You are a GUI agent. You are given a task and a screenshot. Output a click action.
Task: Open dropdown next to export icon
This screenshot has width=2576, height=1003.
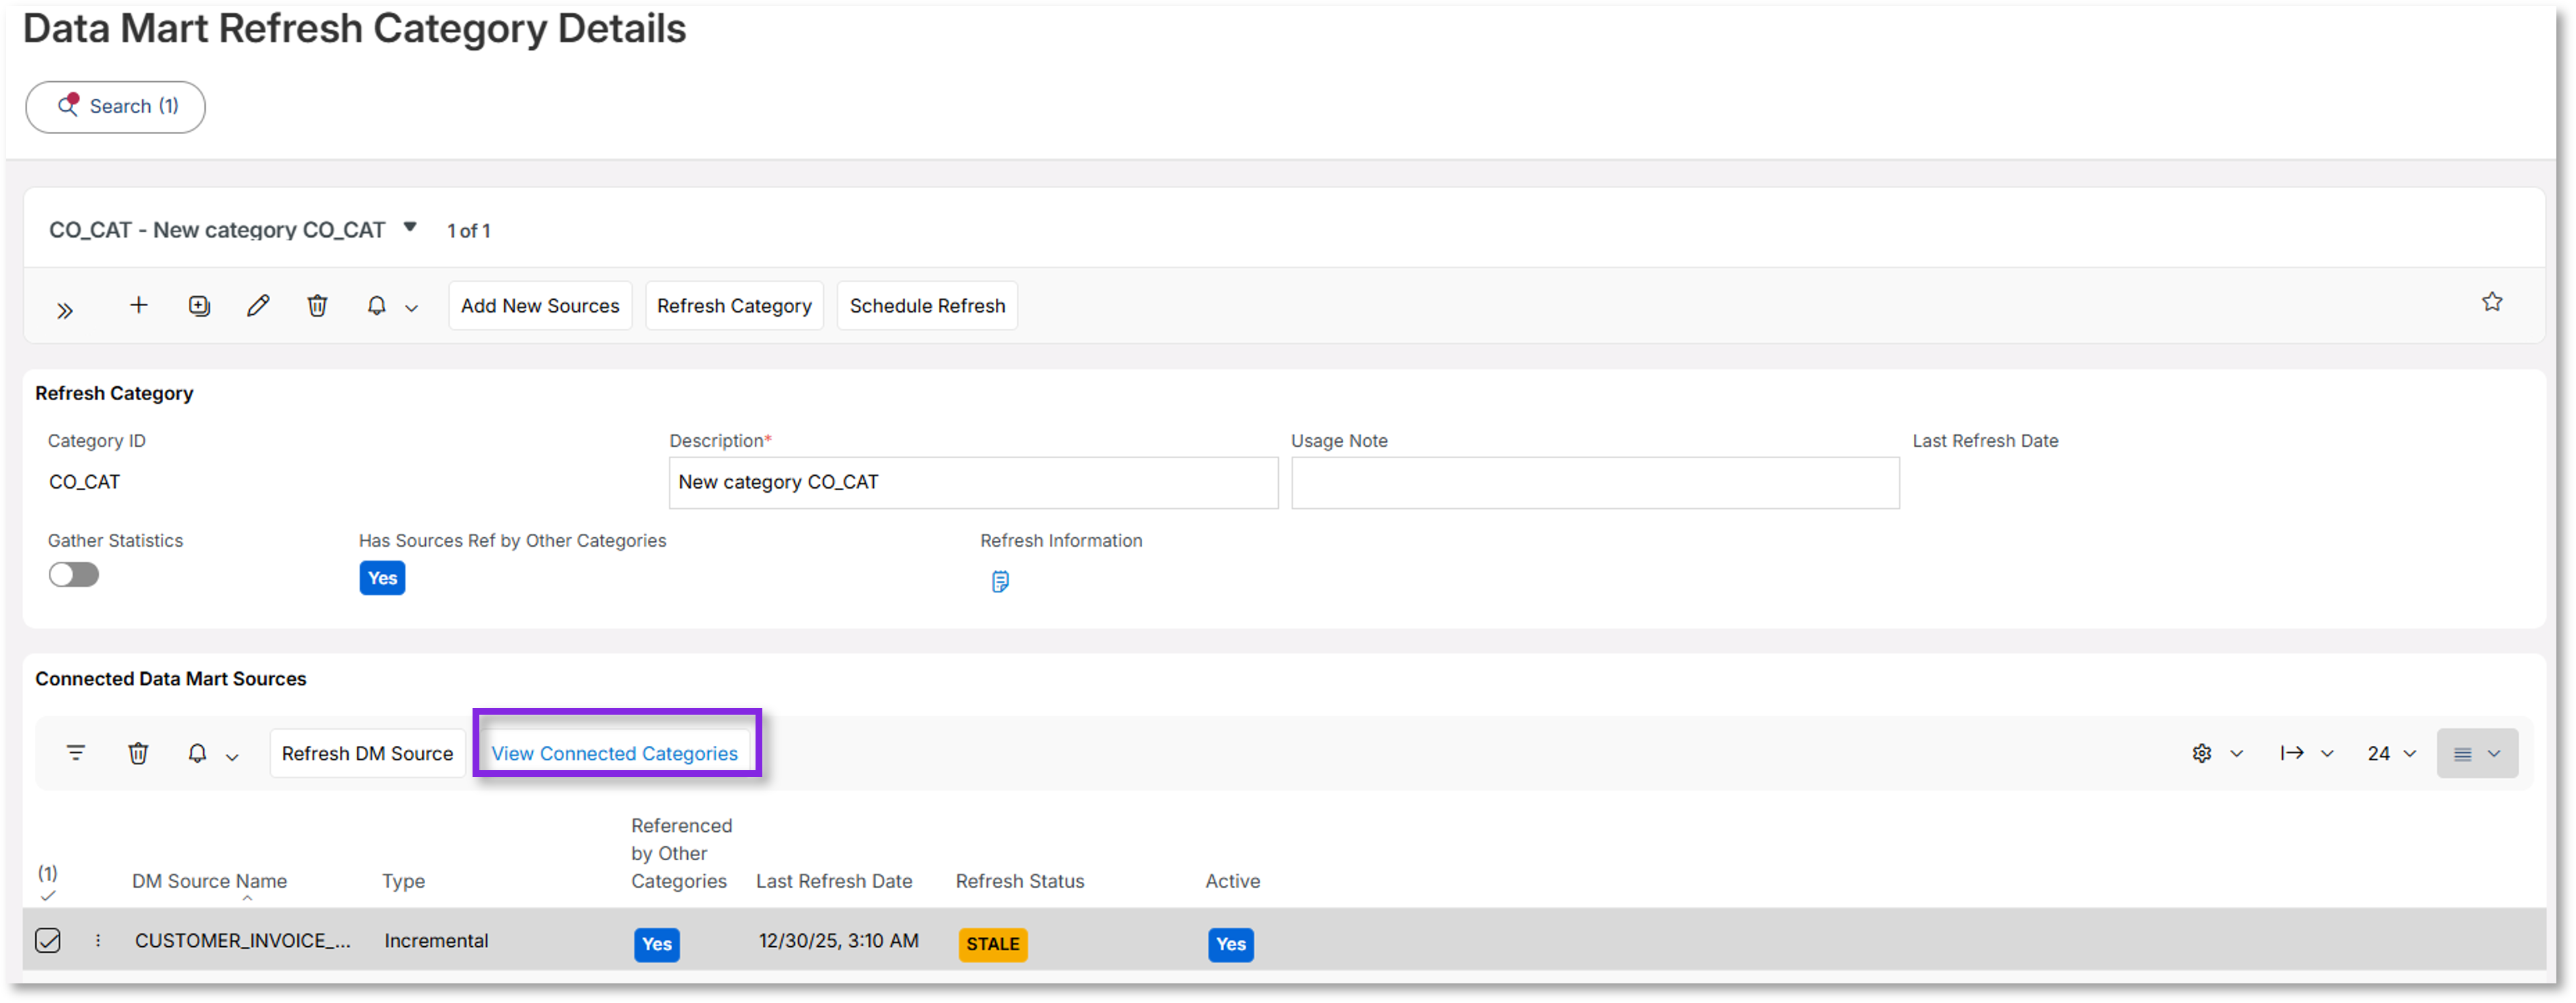click(x=2327, y=754)
